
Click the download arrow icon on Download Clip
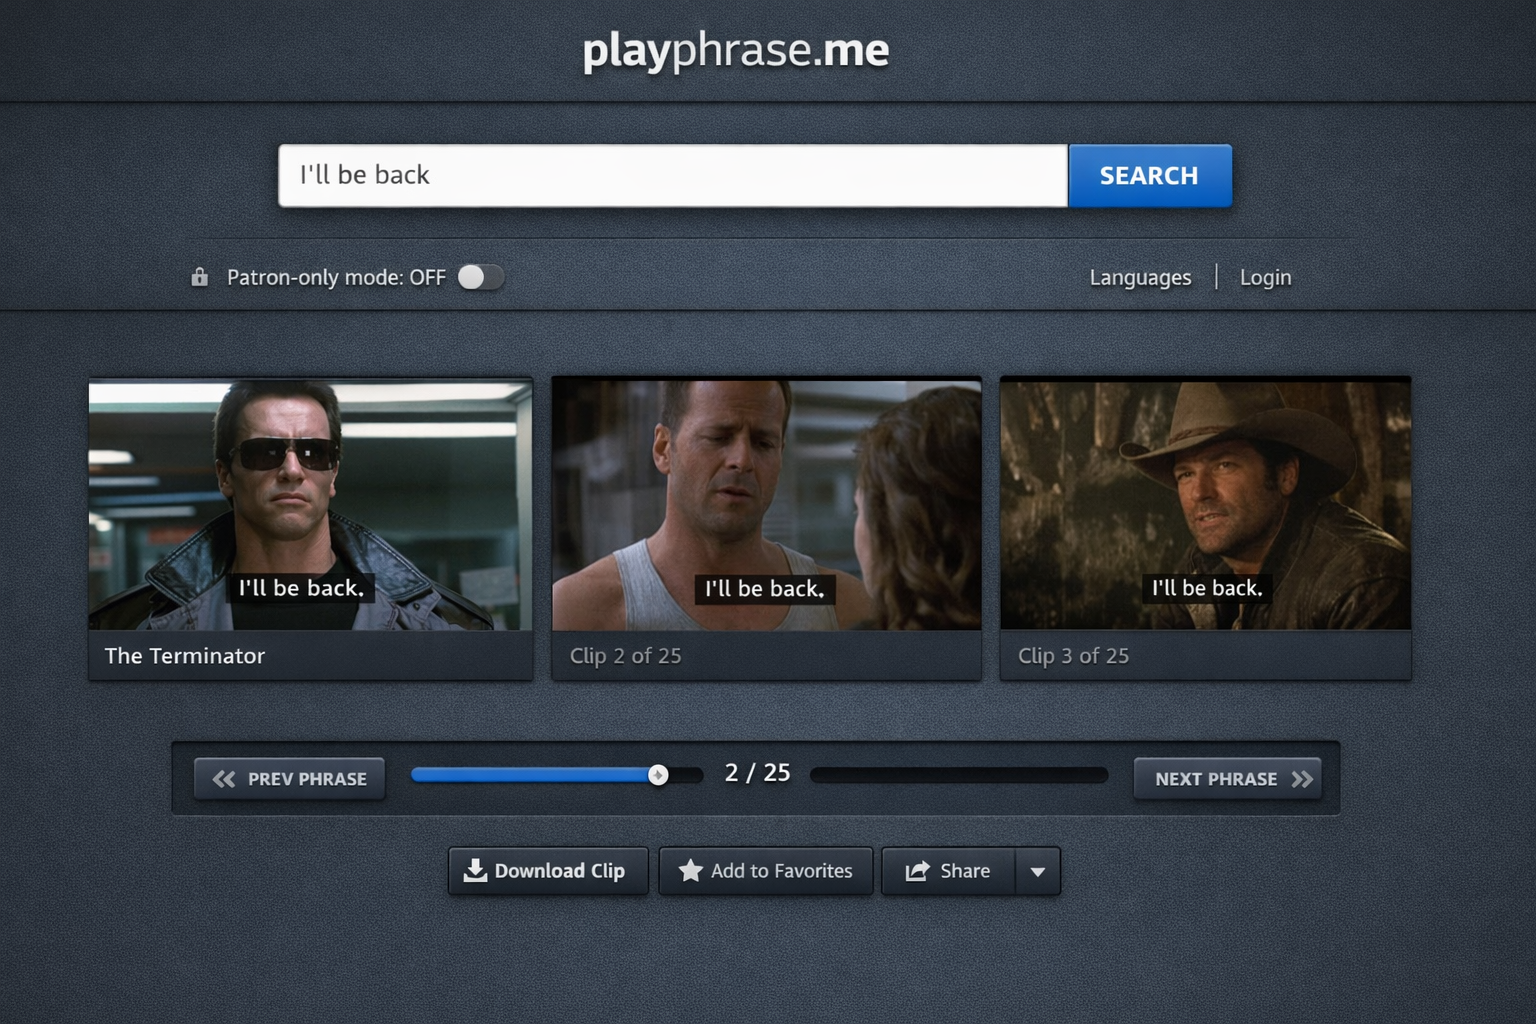[x=475, y=871]
